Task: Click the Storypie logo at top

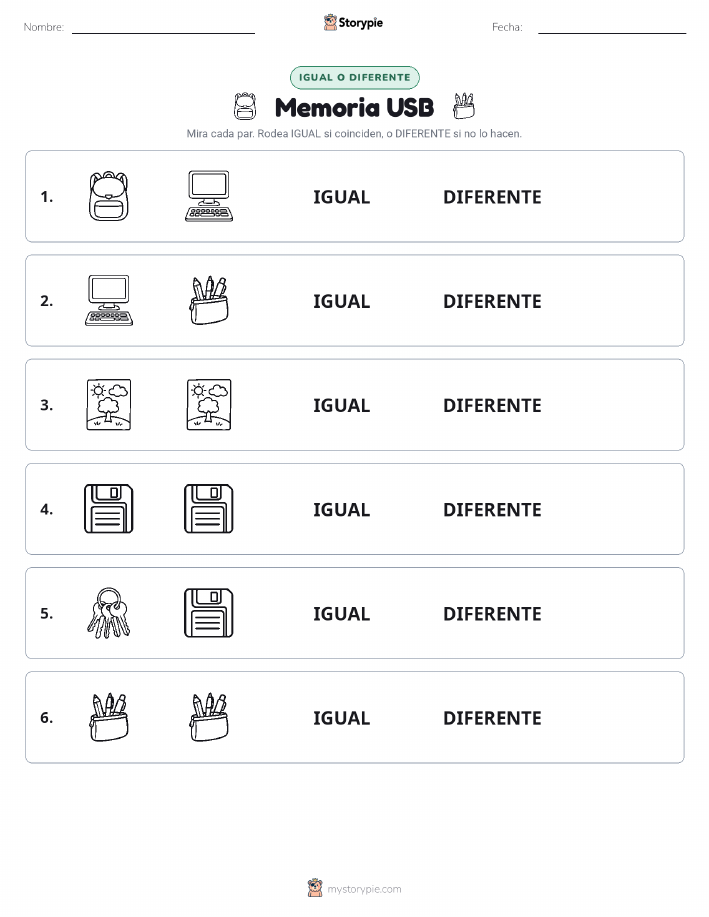Action: (353, 23)
